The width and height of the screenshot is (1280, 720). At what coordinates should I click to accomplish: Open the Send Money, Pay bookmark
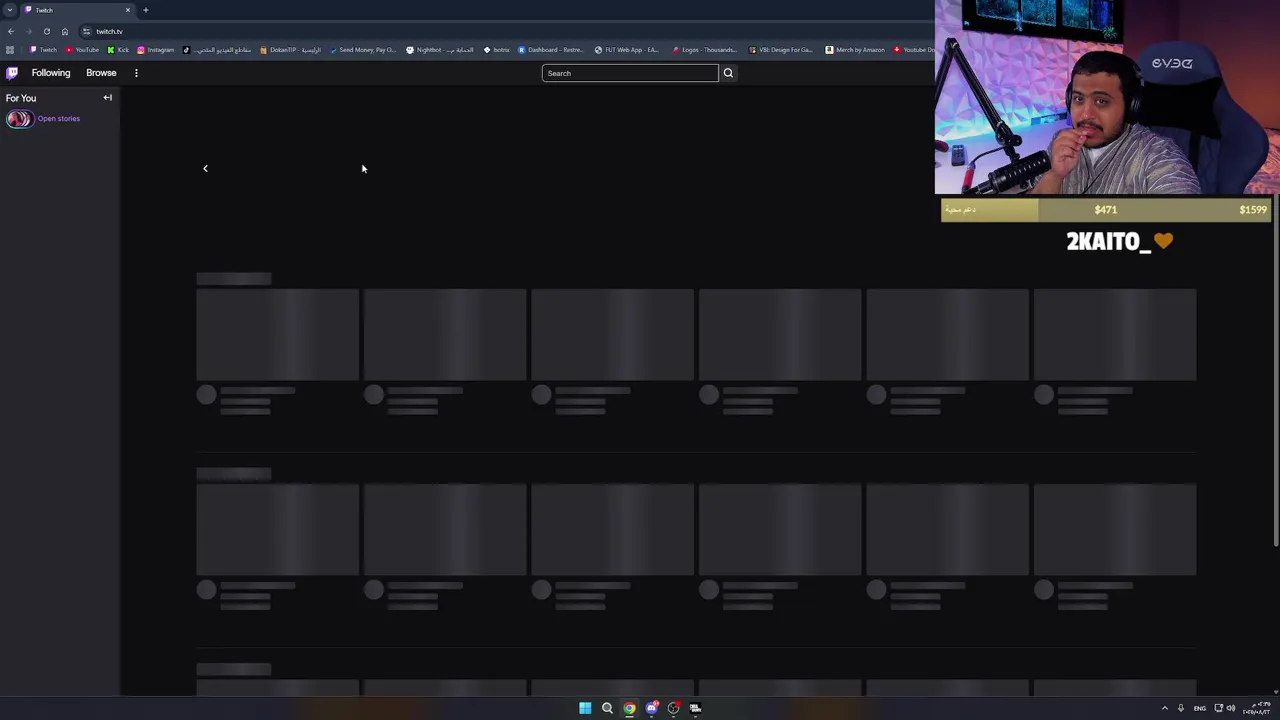pyautogui.click(x=362, y=50)
